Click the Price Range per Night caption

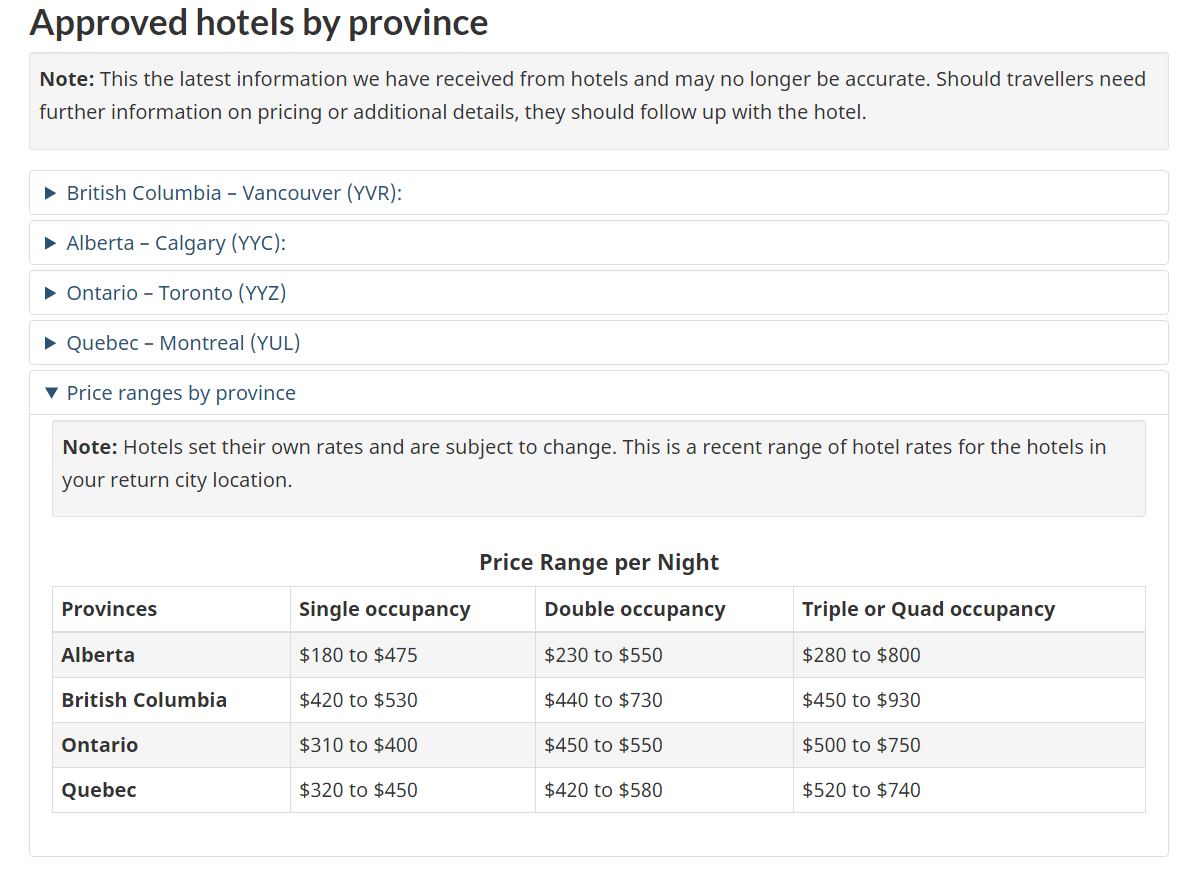(x=599, y=562)
